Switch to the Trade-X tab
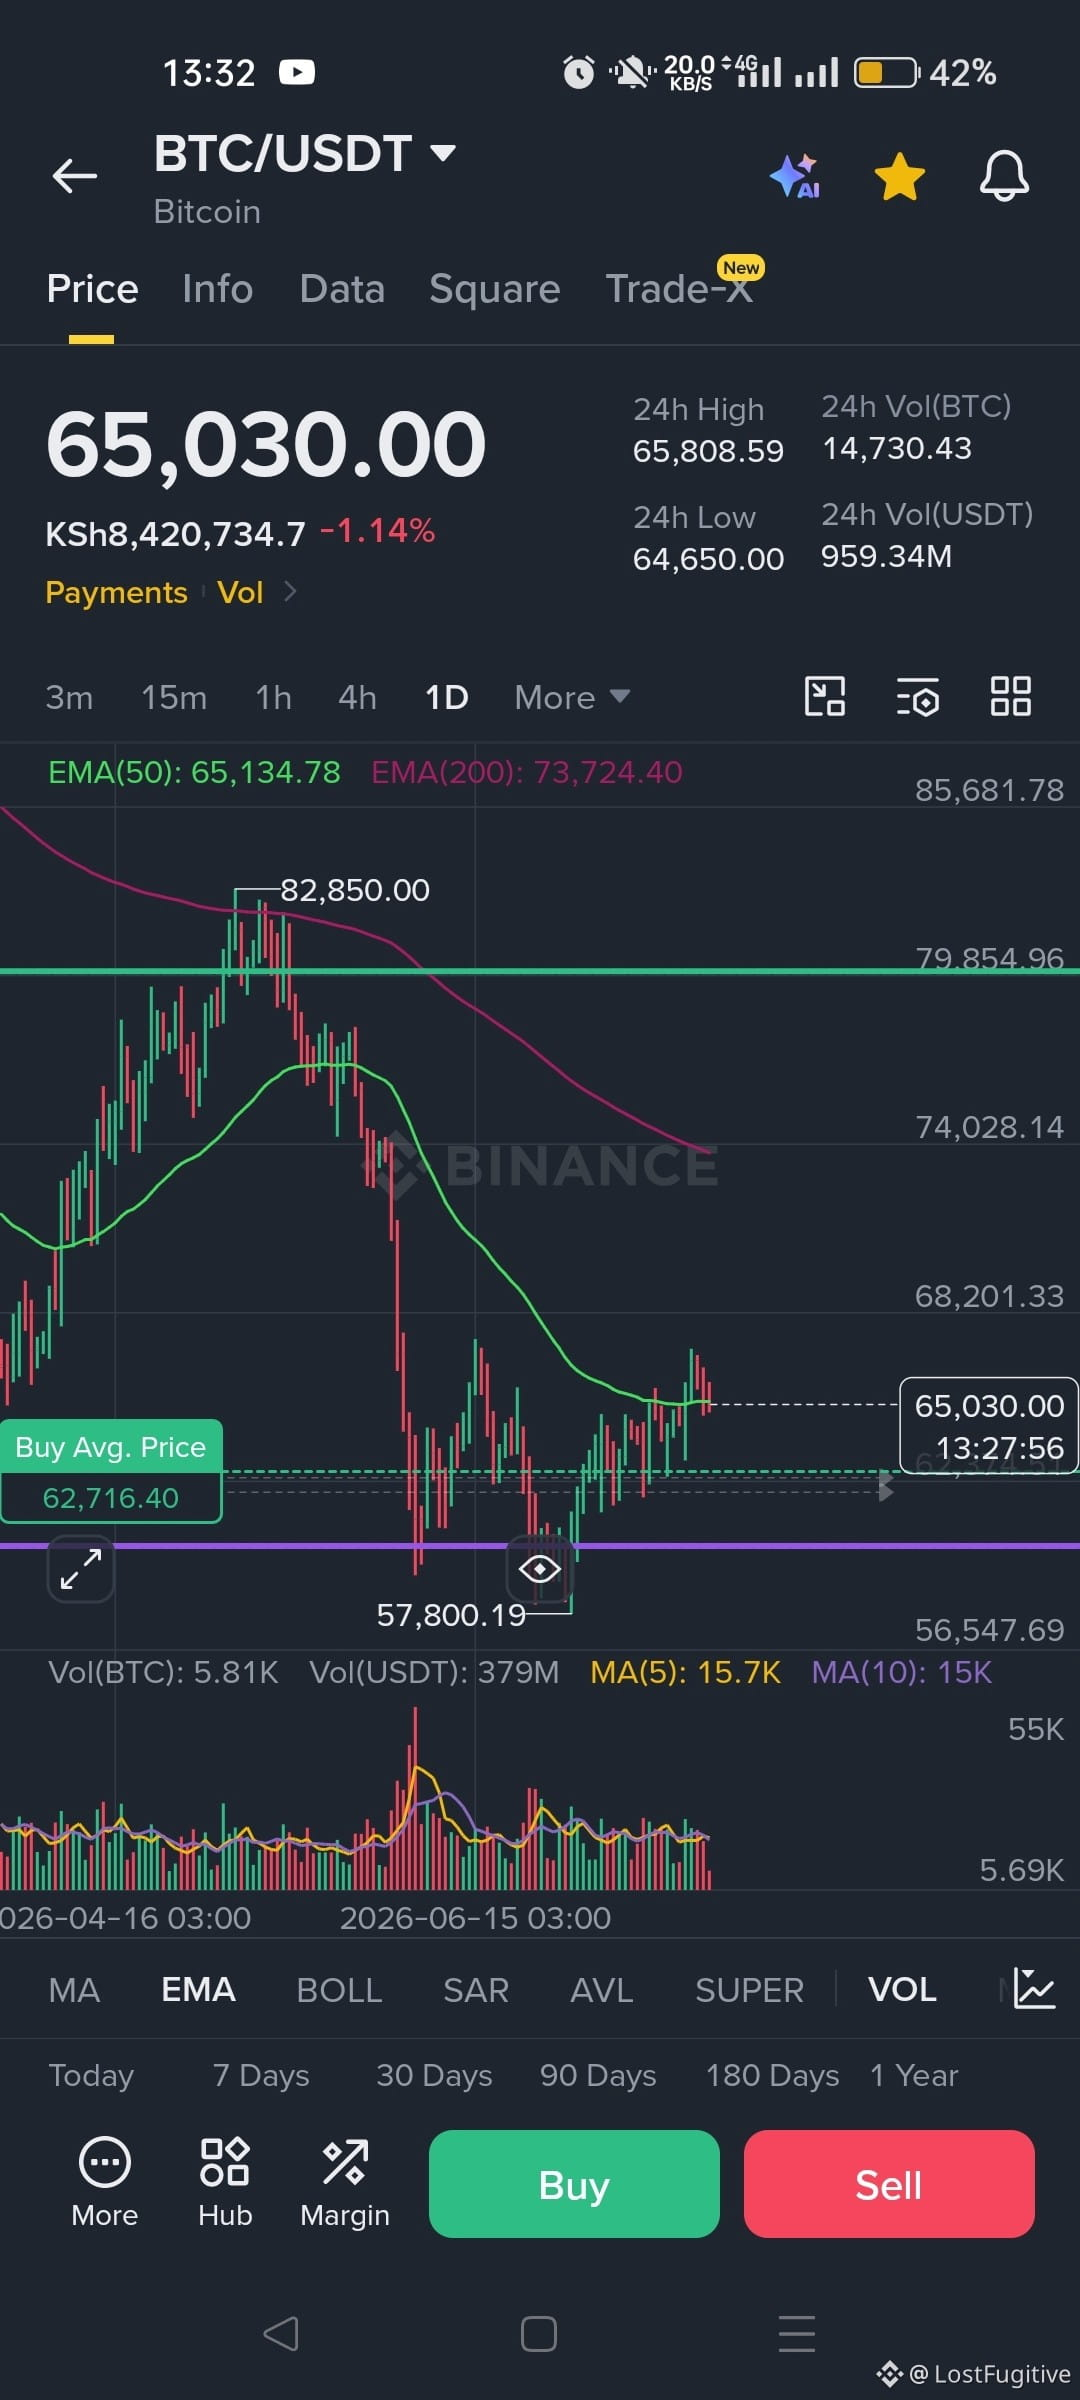 pyautogui.click(x=679, y=289)
